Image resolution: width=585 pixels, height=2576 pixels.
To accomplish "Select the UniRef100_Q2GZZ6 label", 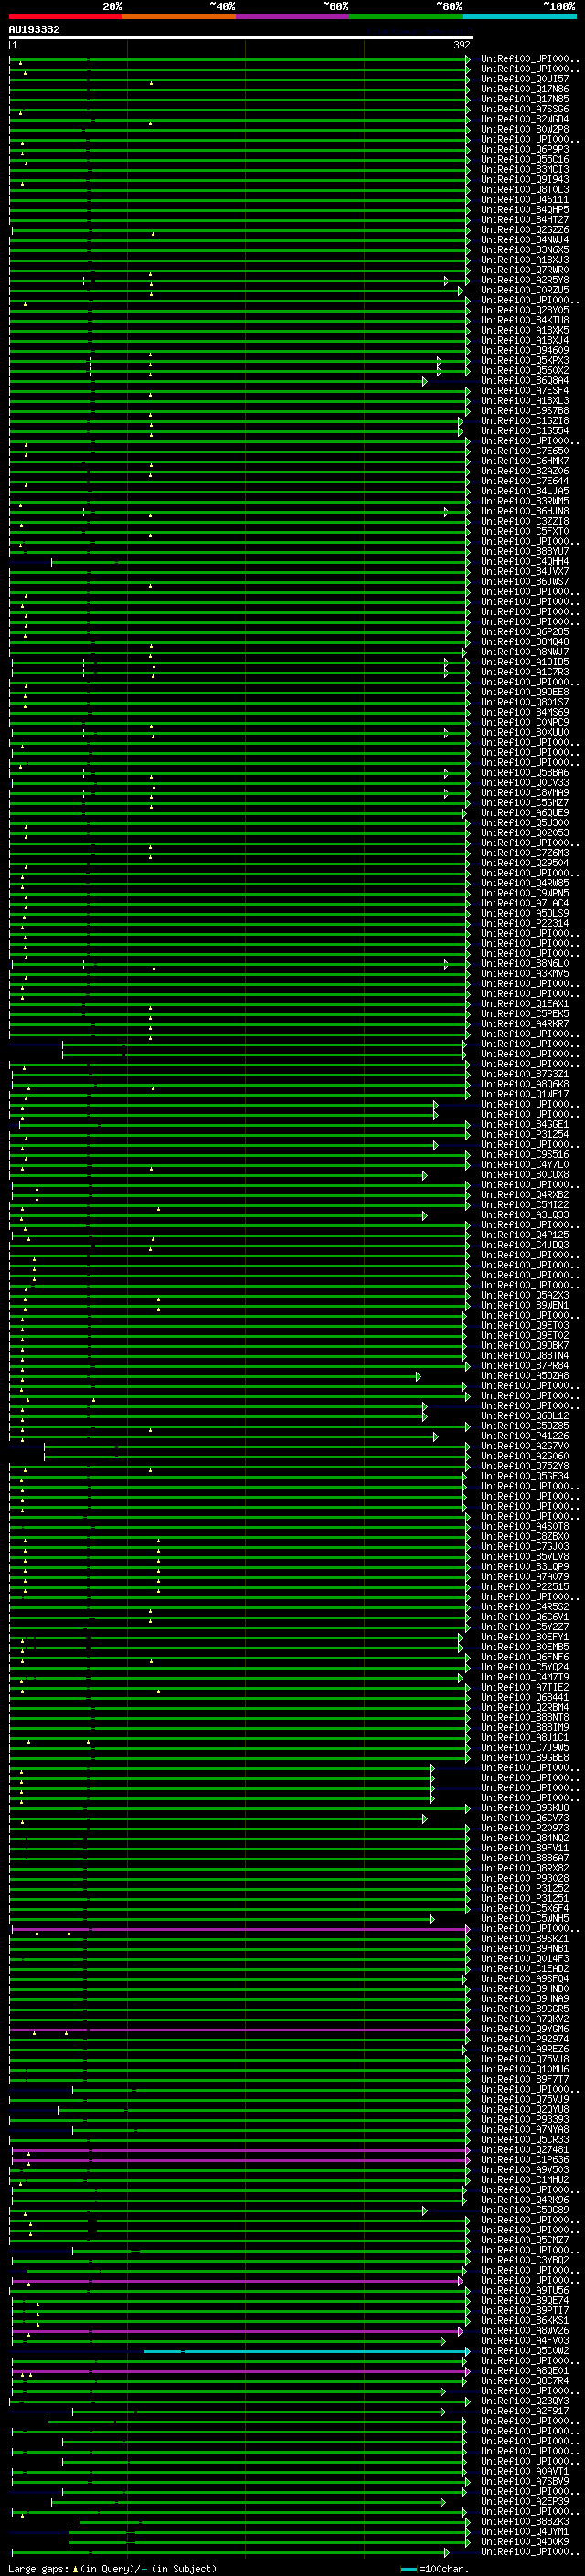I will [x=525, y=229].
